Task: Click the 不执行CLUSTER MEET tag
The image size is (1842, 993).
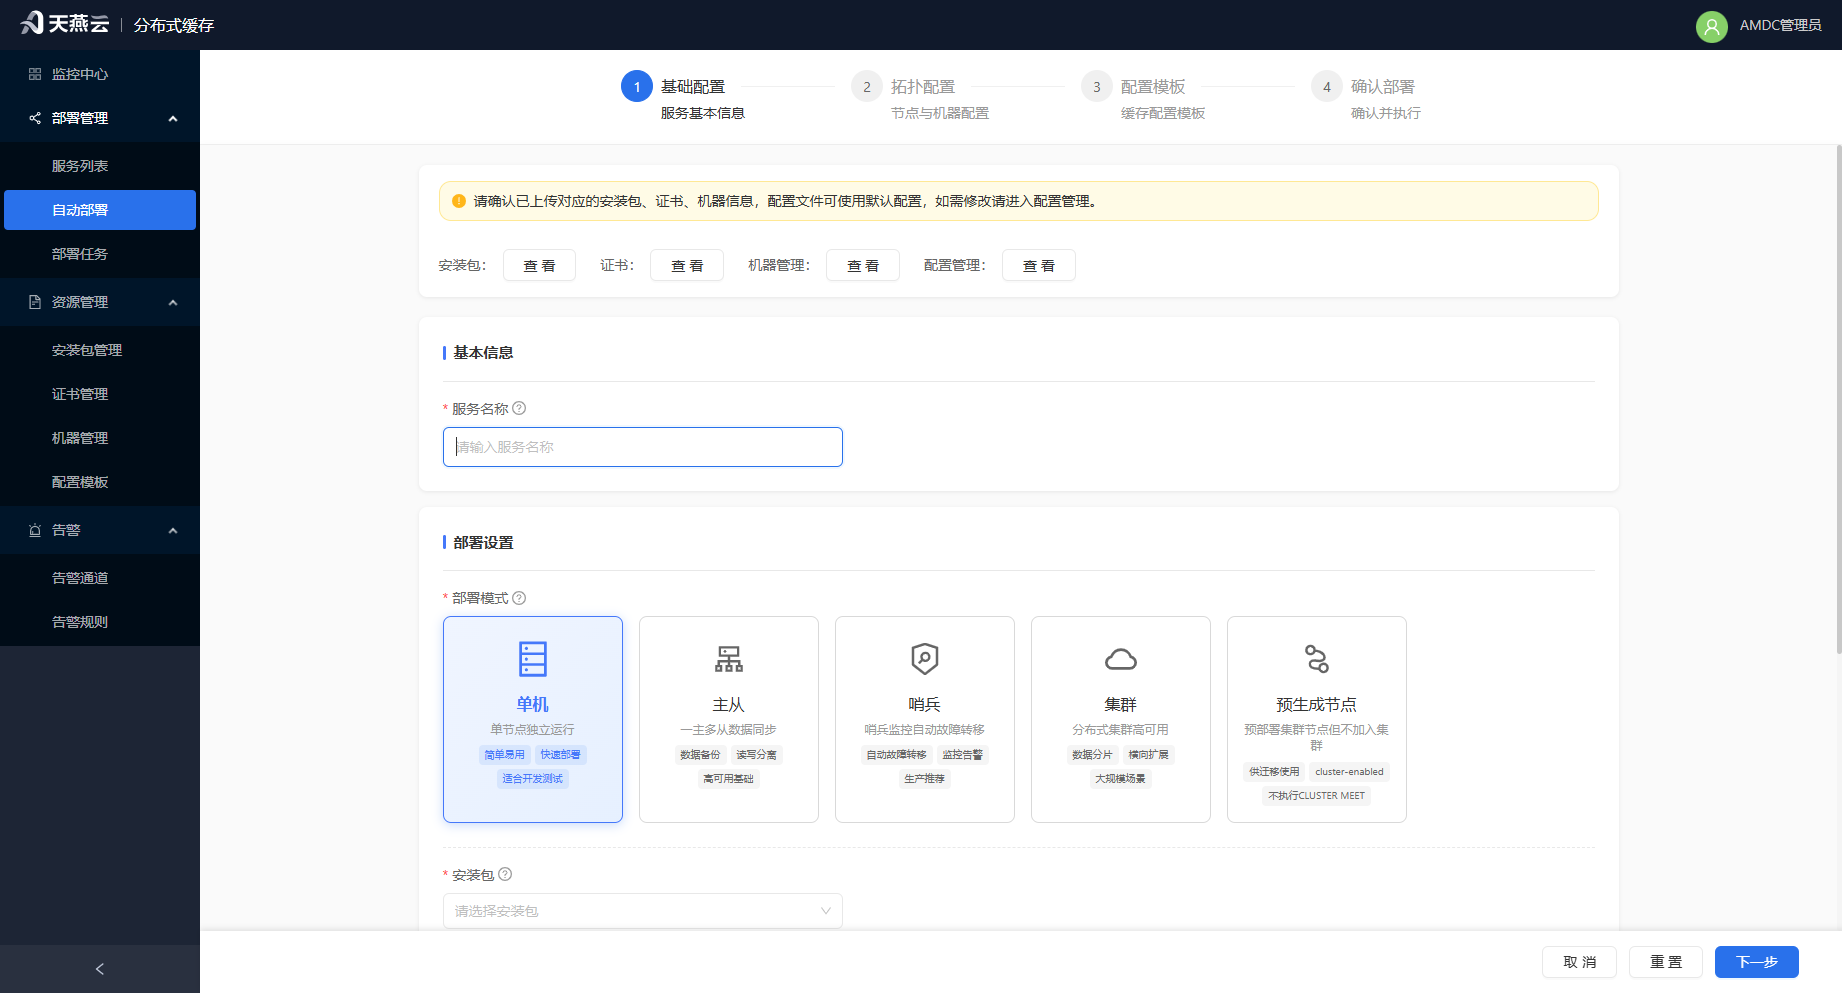Action: click(1317, 796)
